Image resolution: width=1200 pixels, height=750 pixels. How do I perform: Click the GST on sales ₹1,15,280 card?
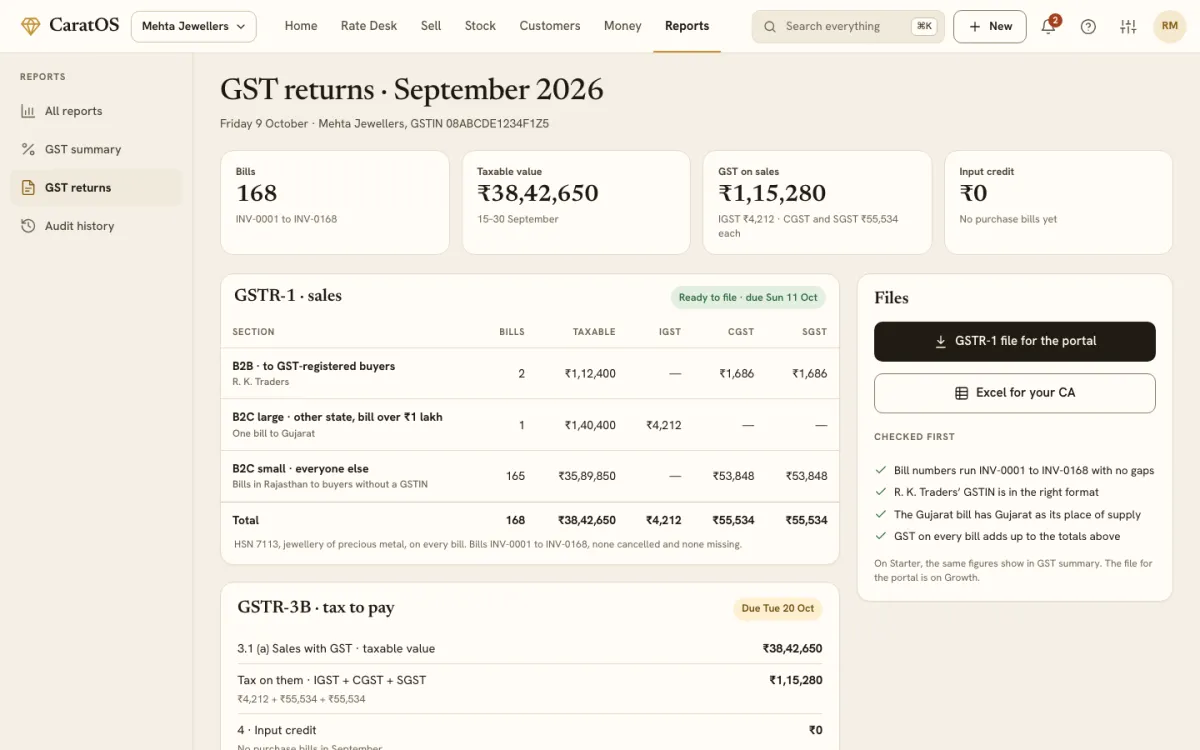click(817, 203)
